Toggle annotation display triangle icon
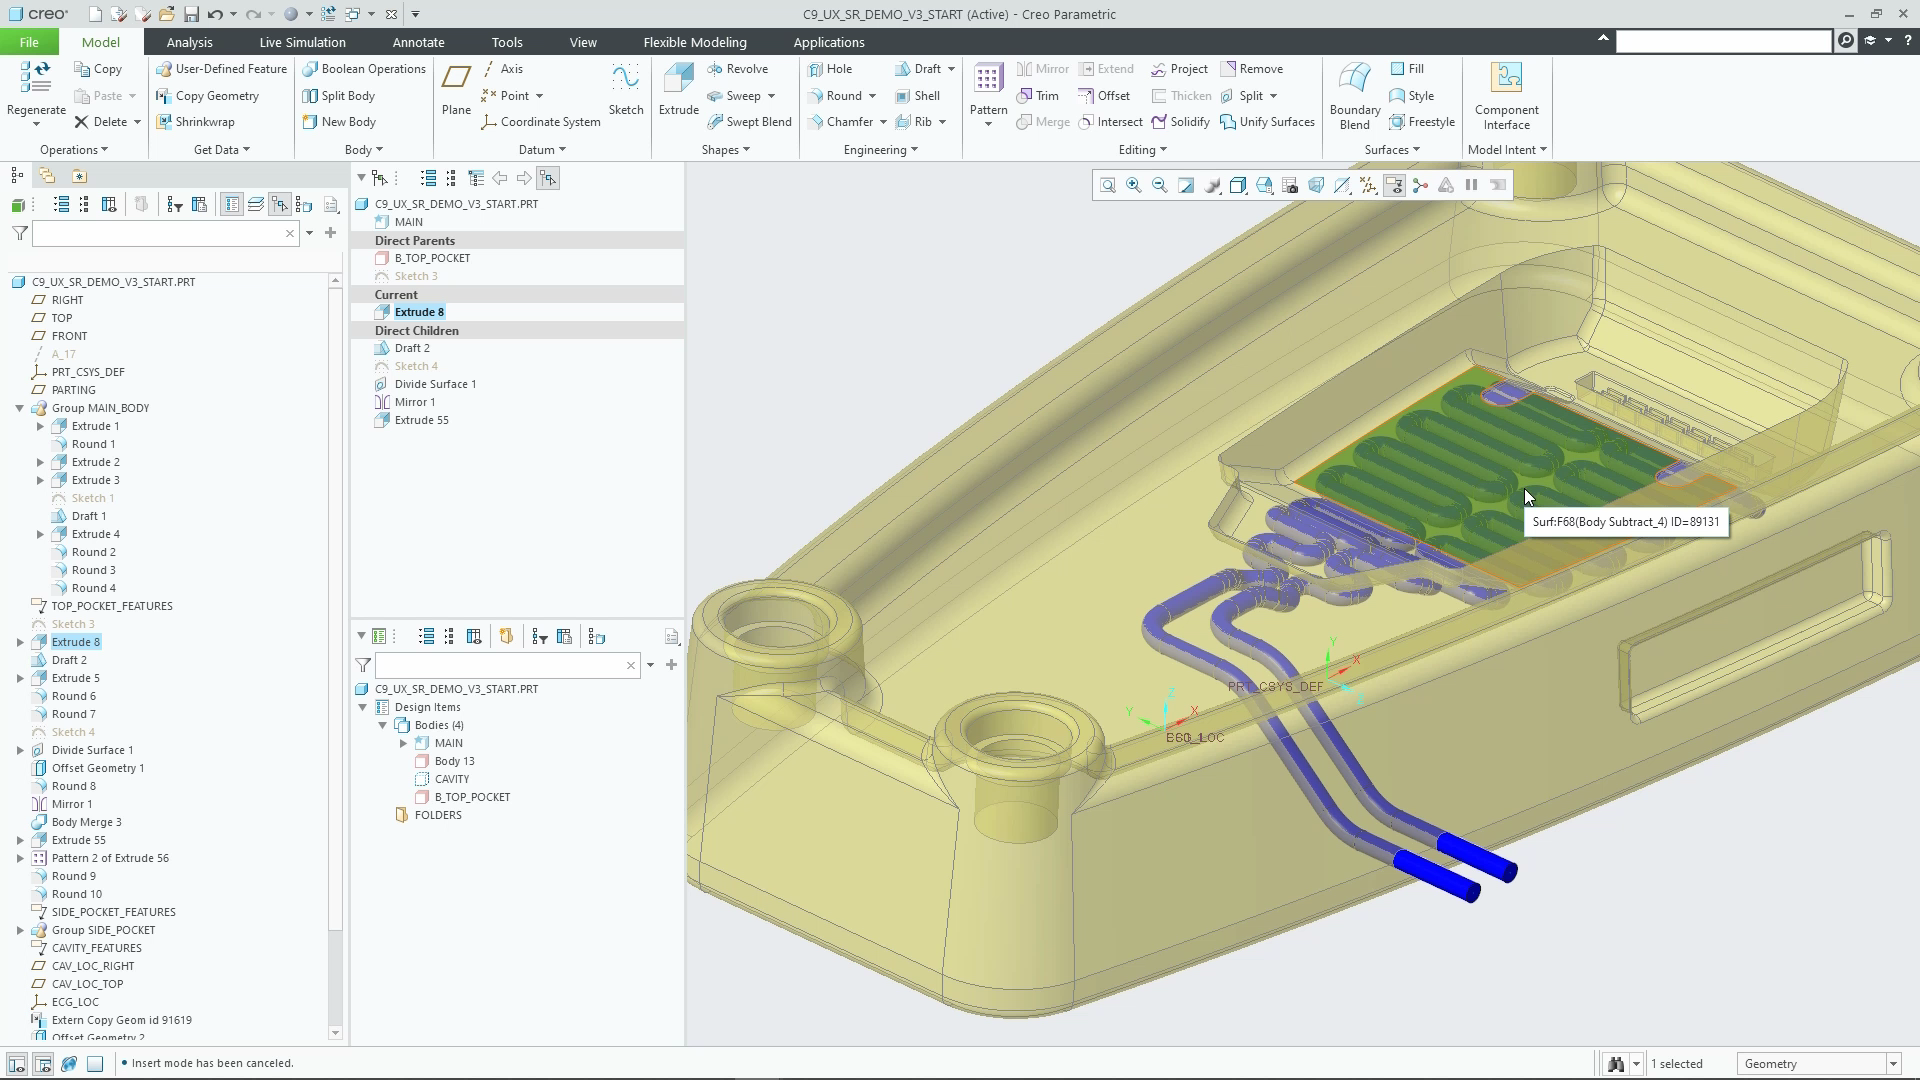This screenshot has width=1920, height=1080. 1446,185
